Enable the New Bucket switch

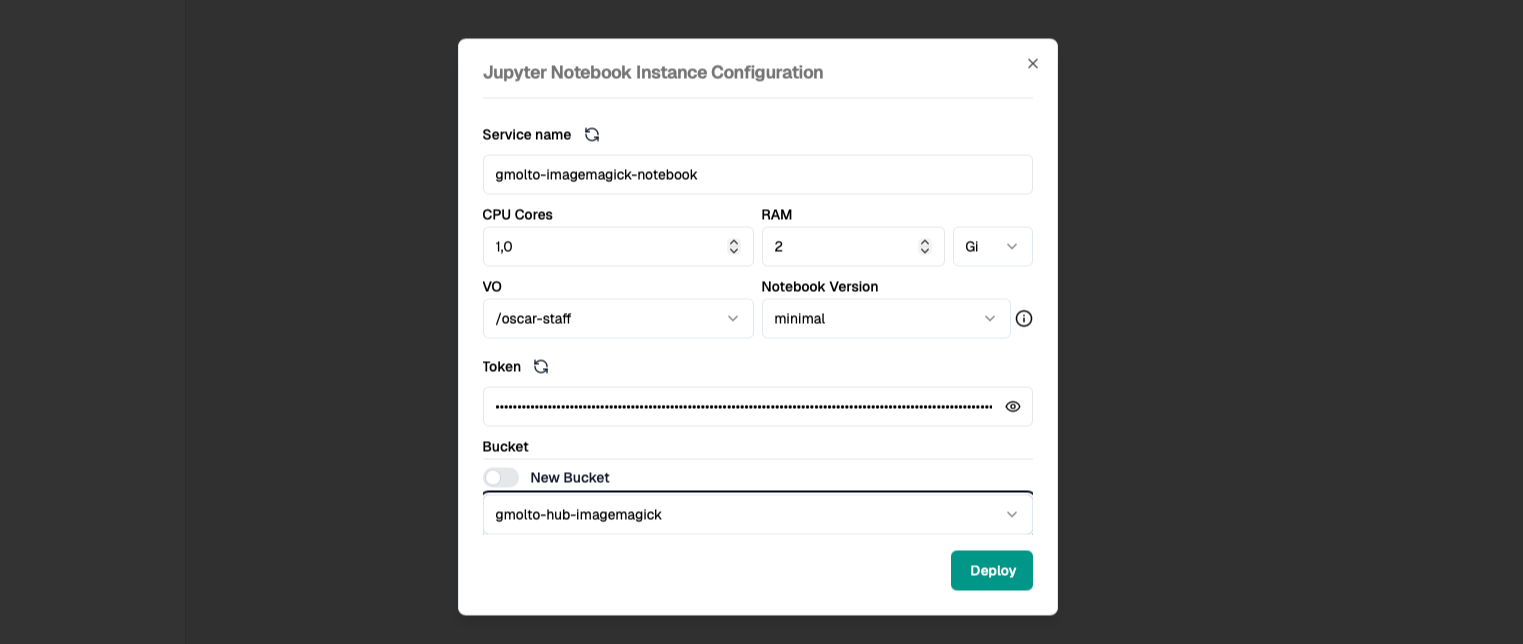(x=501, y=478)
